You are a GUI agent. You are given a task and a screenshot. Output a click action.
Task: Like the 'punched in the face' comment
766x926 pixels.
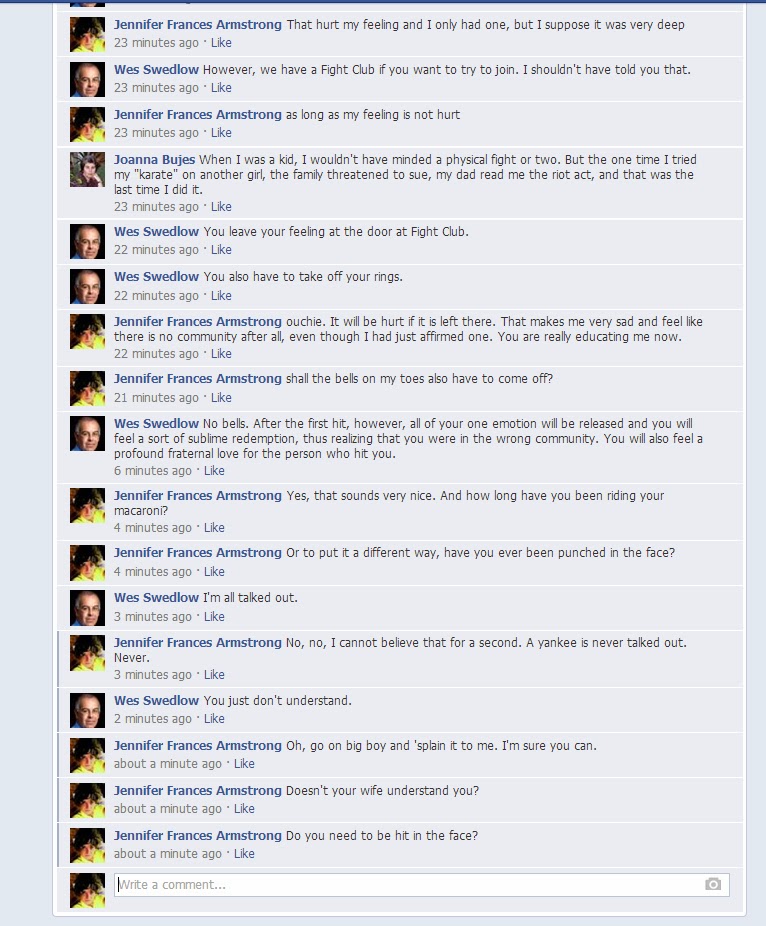pos(214,572)
